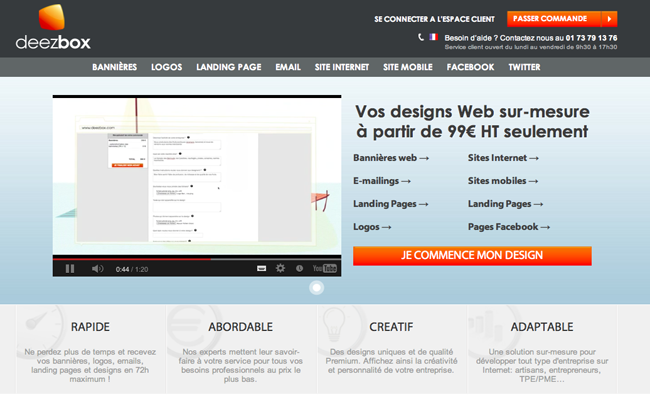Click the phone icon in header
Viewport: 650px width, 400px height.
click(x=420, y=37)
